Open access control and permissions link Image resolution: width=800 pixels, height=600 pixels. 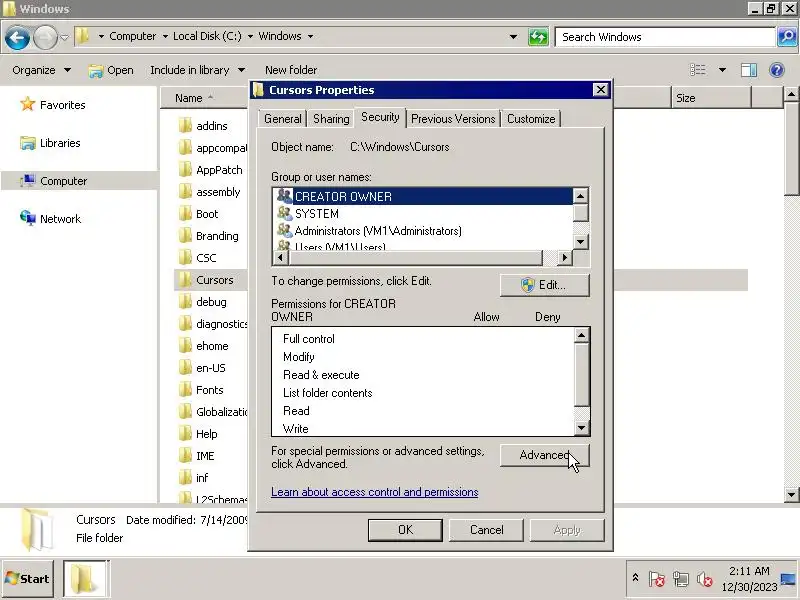[374, 492]
